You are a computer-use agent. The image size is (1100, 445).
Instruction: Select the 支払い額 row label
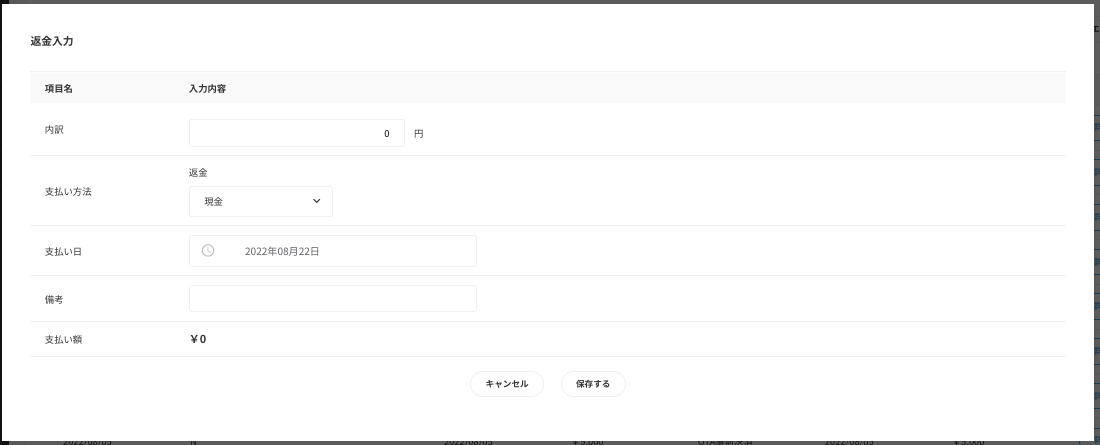point(63,340)
